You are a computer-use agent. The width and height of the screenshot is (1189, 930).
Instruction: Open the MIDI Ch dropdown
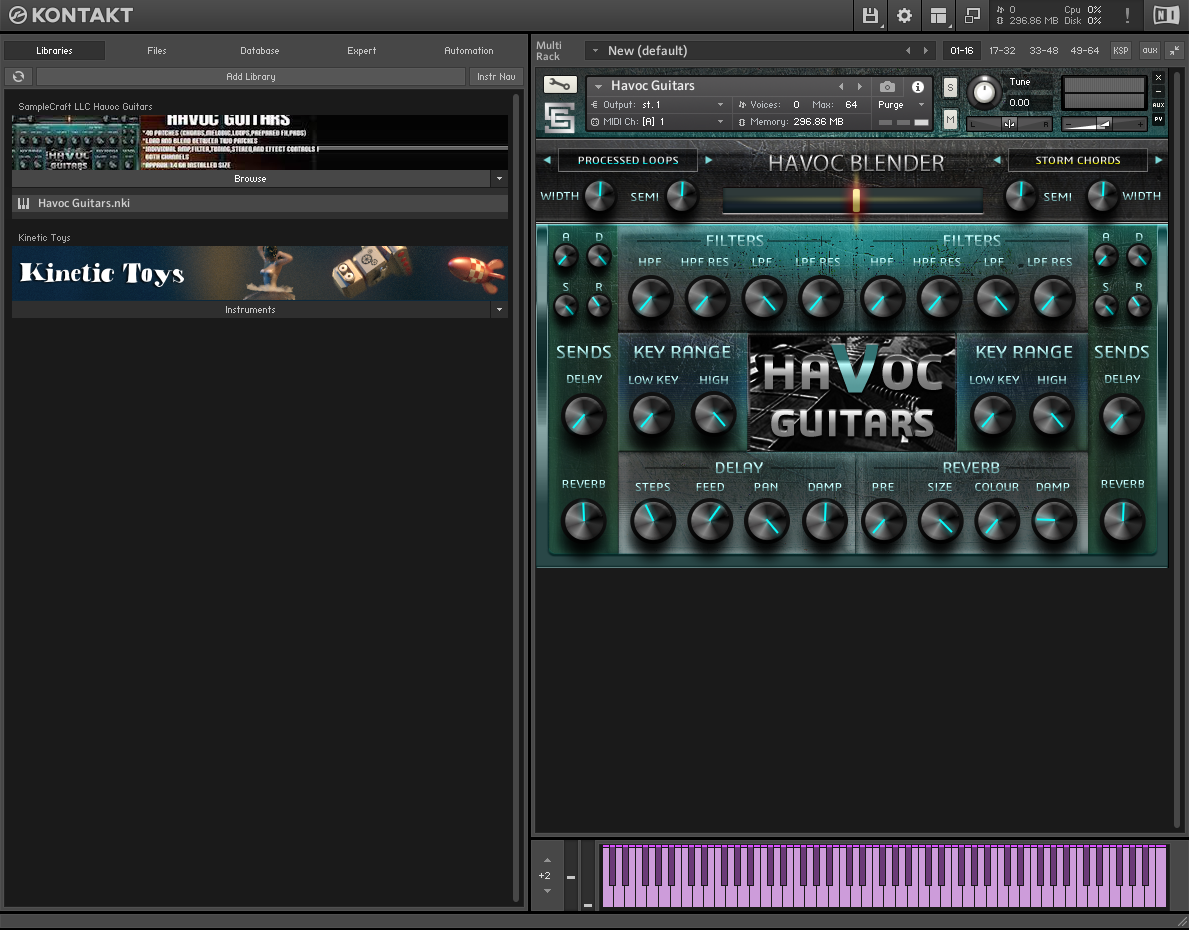pos(658,121)
